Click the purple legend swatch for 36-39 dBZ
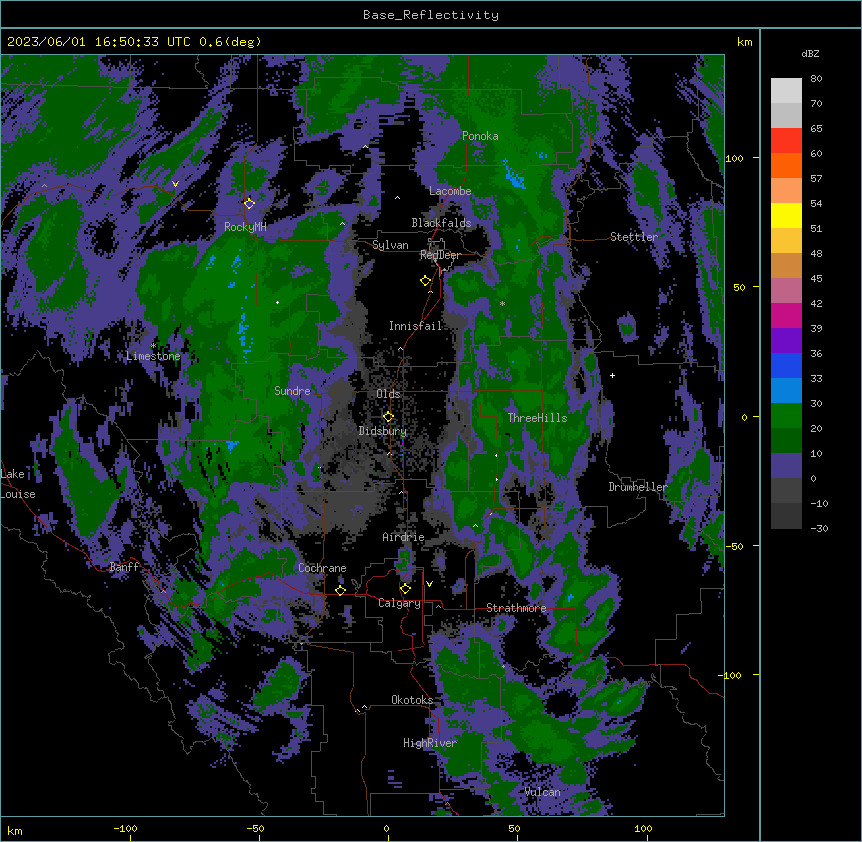The image size is (862, 842). tap(786, 341)
